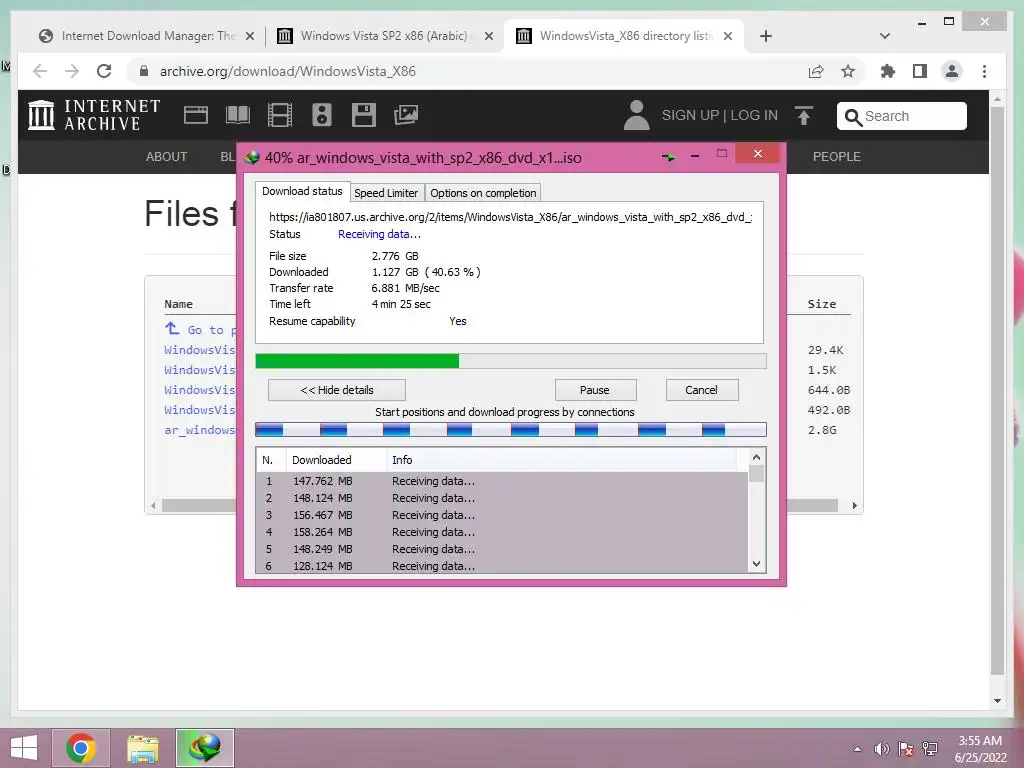The width and height of the screenshot is (1024, 768).
Task: Open the PEOPLE menu item
Action: click(837, 157)
